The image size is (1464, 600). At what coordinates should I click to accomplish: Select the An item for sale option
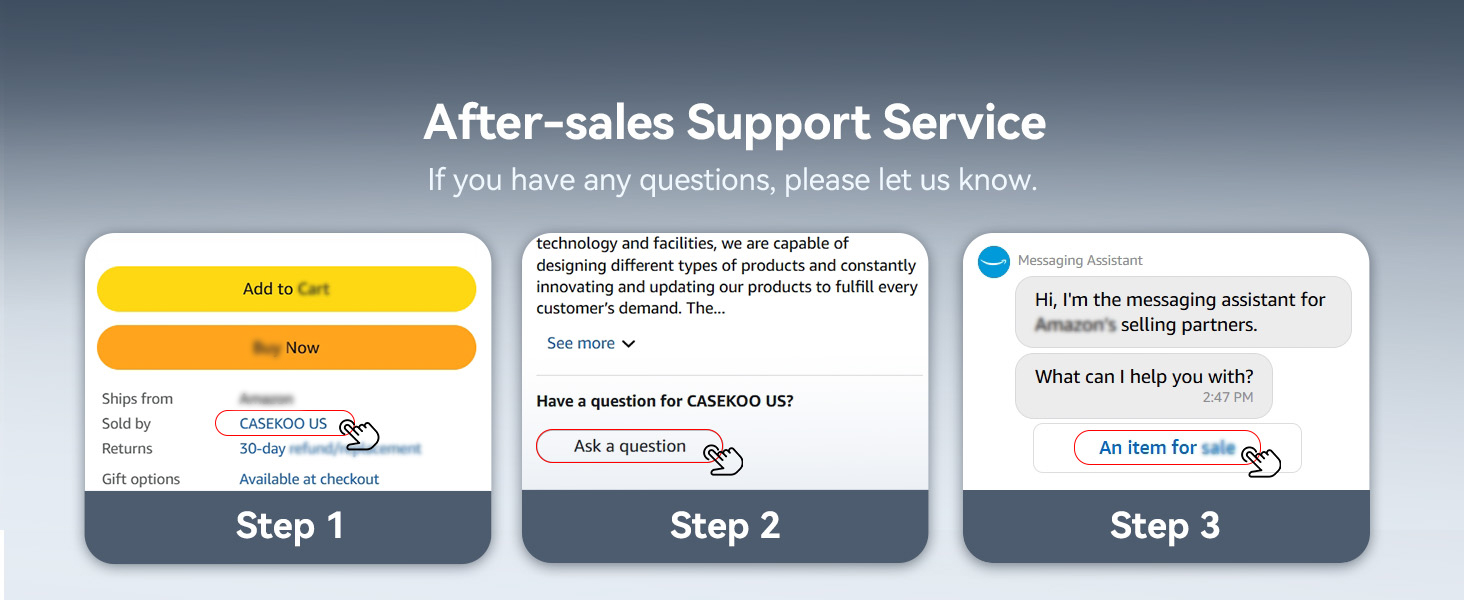click(x=1166, y=448)
